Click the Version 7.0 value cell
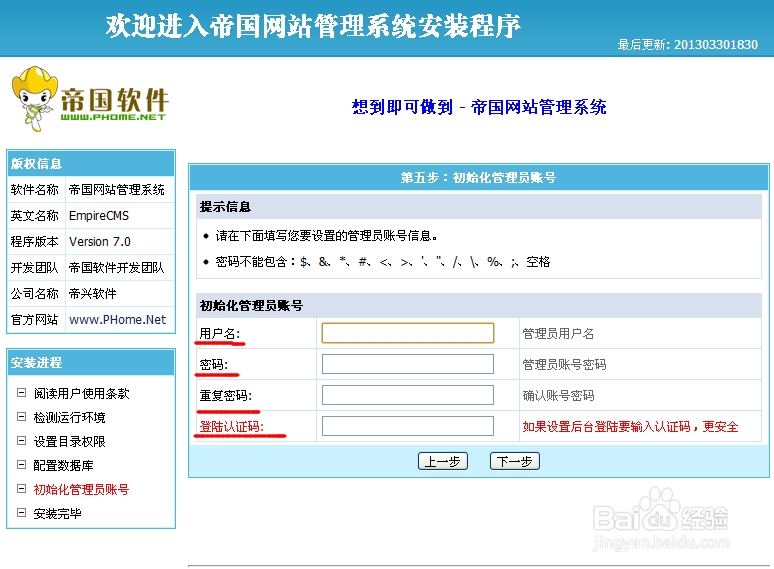 120,242
